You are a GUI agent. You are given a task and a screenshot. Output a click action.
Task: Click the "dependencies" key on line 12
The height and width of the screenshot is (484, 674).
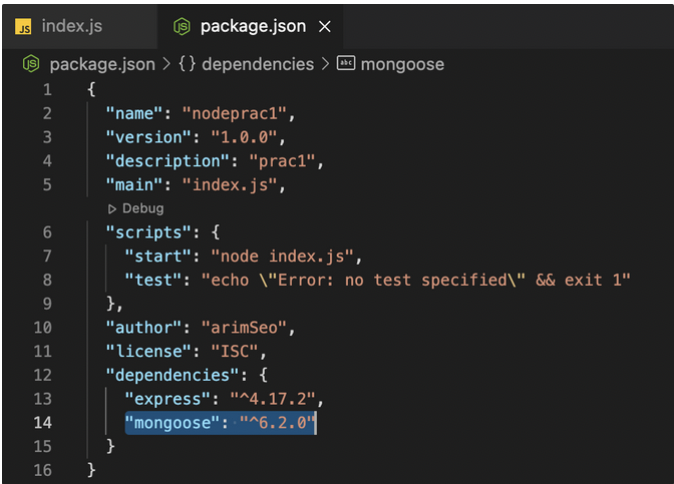tap(172, 375)
